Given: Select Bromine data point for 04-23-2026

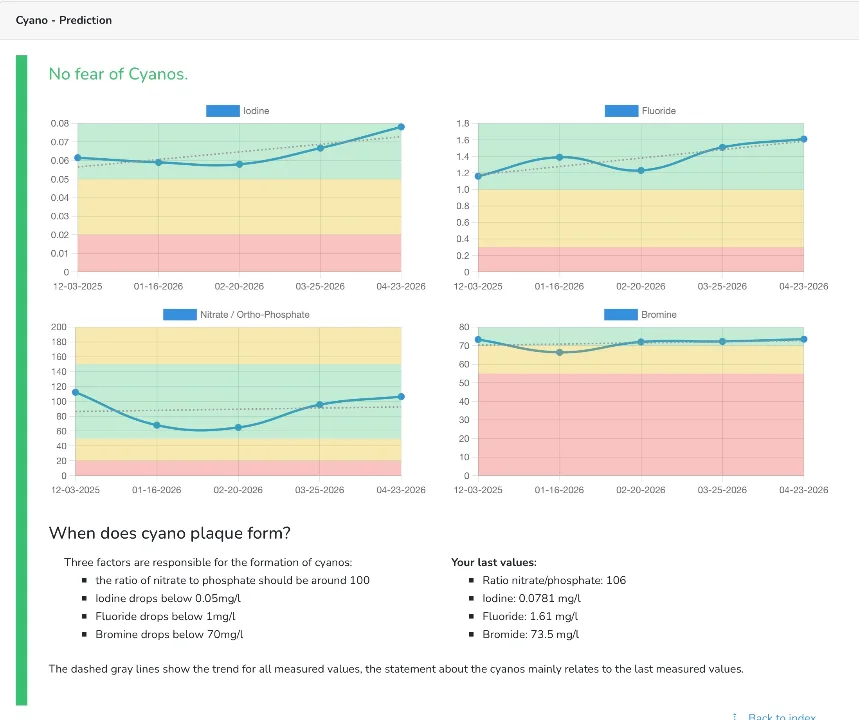Looking at the screenshot, I should (804, 339).
